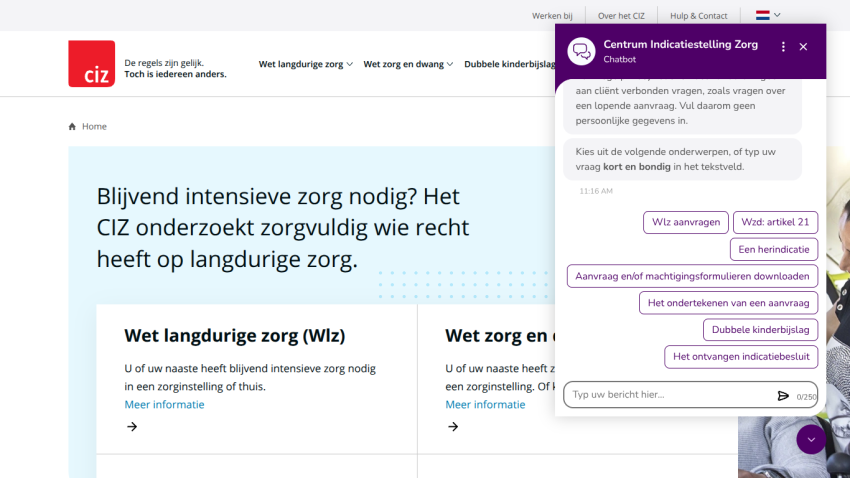Click arrow under Wet zorg en dwang card
850x478 pixels.
click(x=453, y=427)
